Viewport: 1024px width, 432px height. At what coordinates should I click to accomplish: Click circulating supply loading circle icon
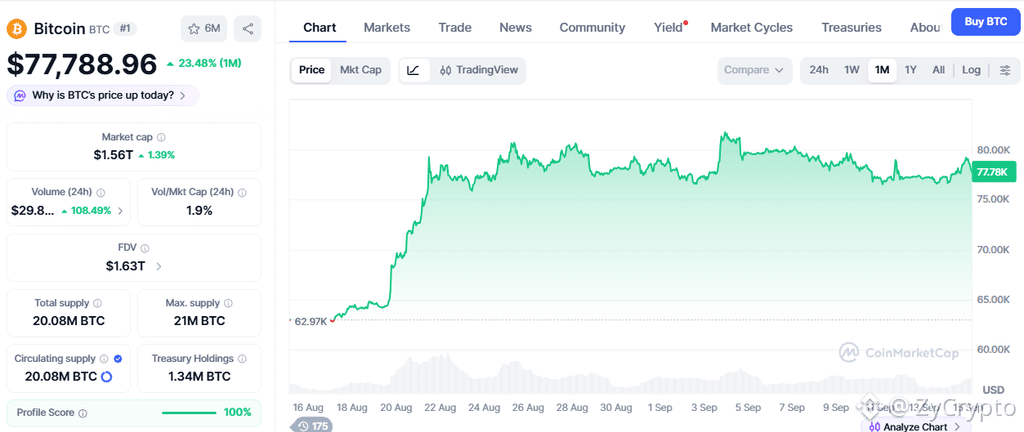pos(108,377)
